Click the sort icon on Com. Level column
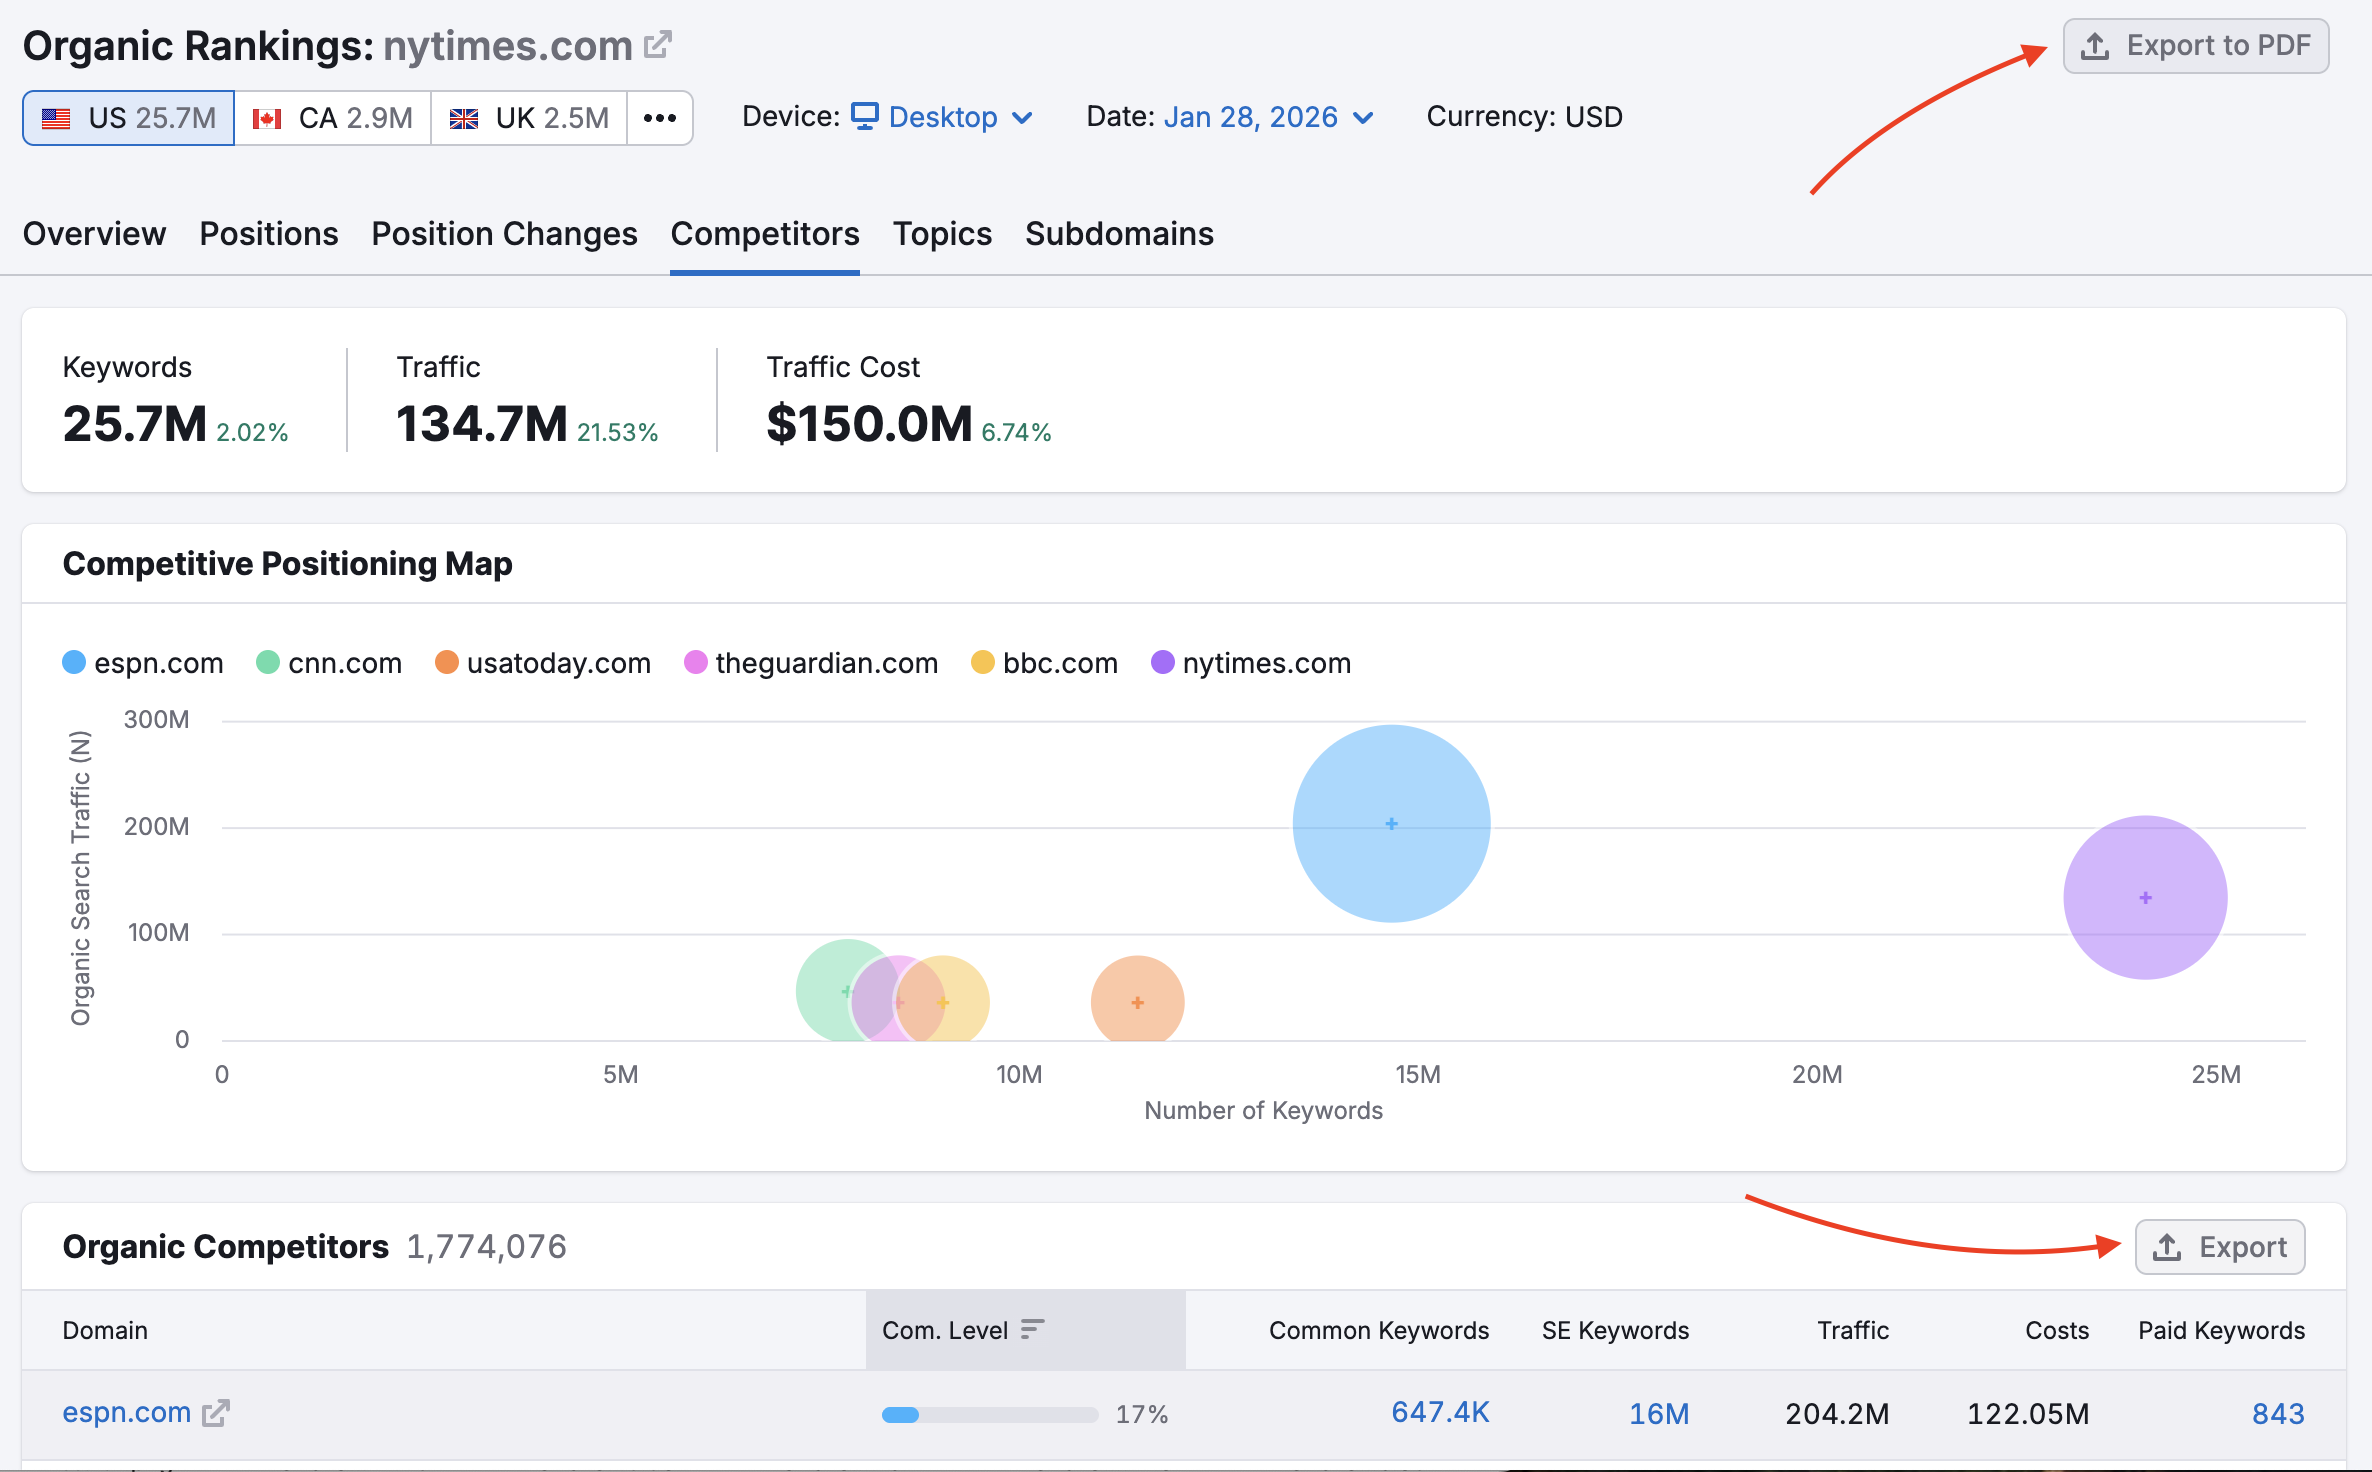 click(1032, 1330)
